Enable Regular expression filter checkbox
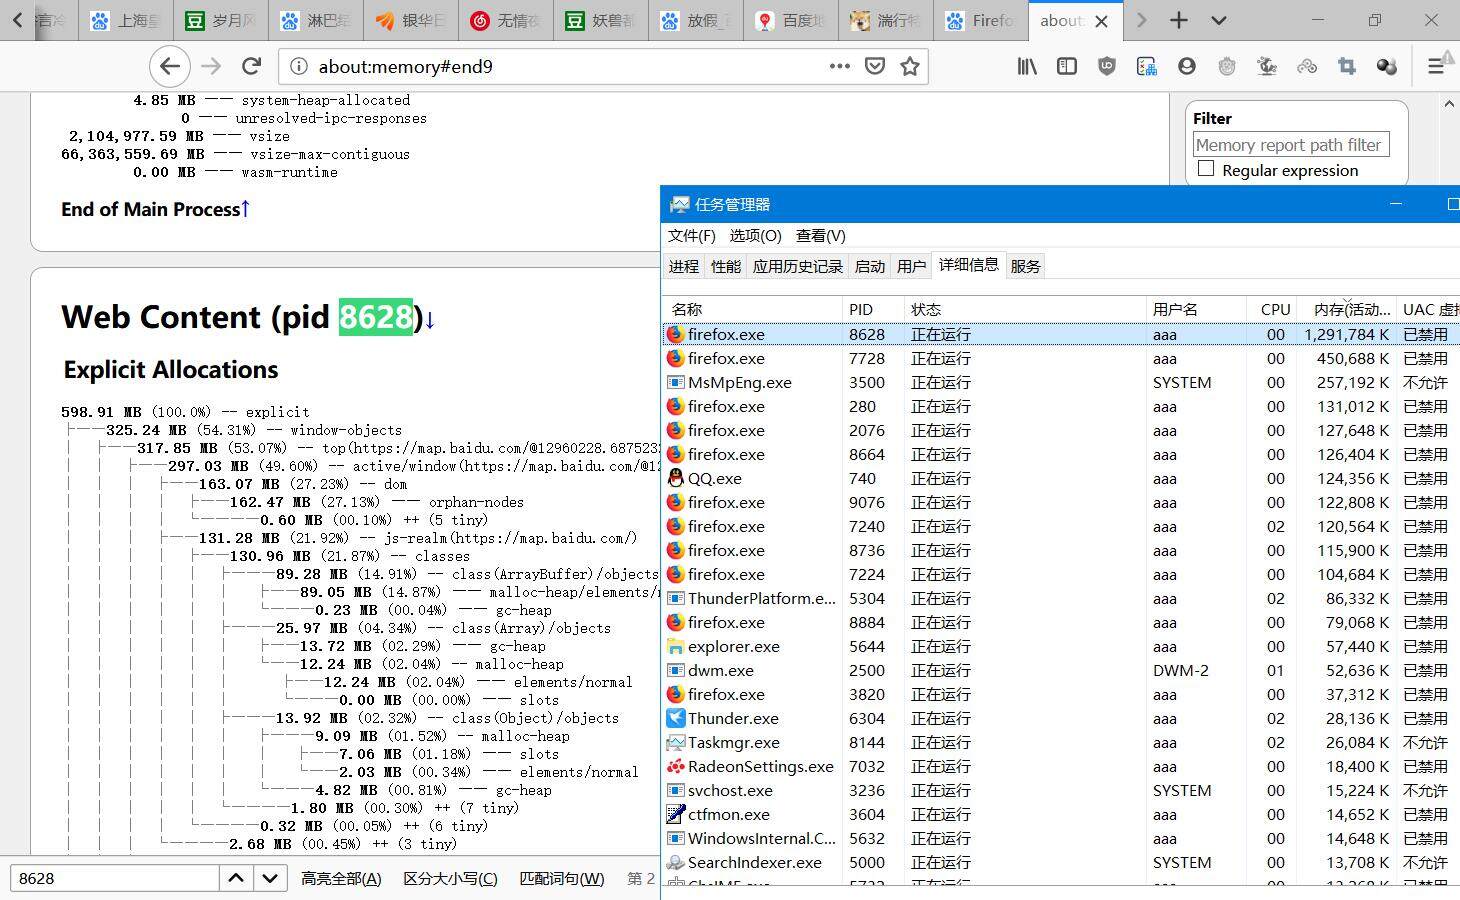The width and height of the screenshot is (1460, 900). (x=1206, y=169)
